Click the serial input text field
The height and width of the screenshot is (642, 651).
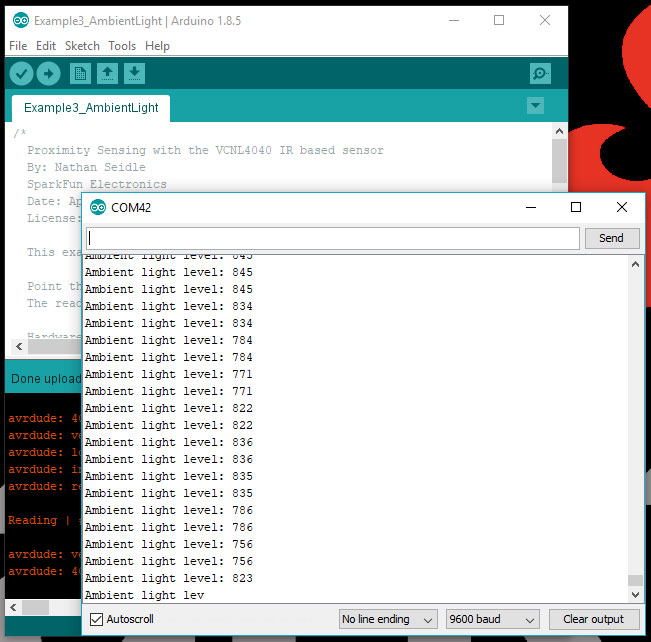click(x=333, y=238)
